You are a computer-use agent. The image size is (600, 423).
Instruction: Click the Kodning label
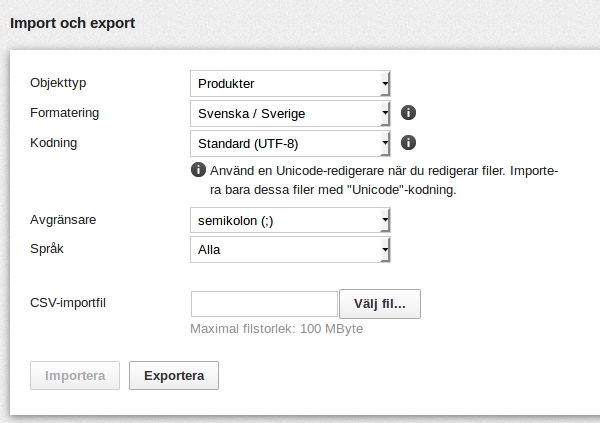coord(54,142)
